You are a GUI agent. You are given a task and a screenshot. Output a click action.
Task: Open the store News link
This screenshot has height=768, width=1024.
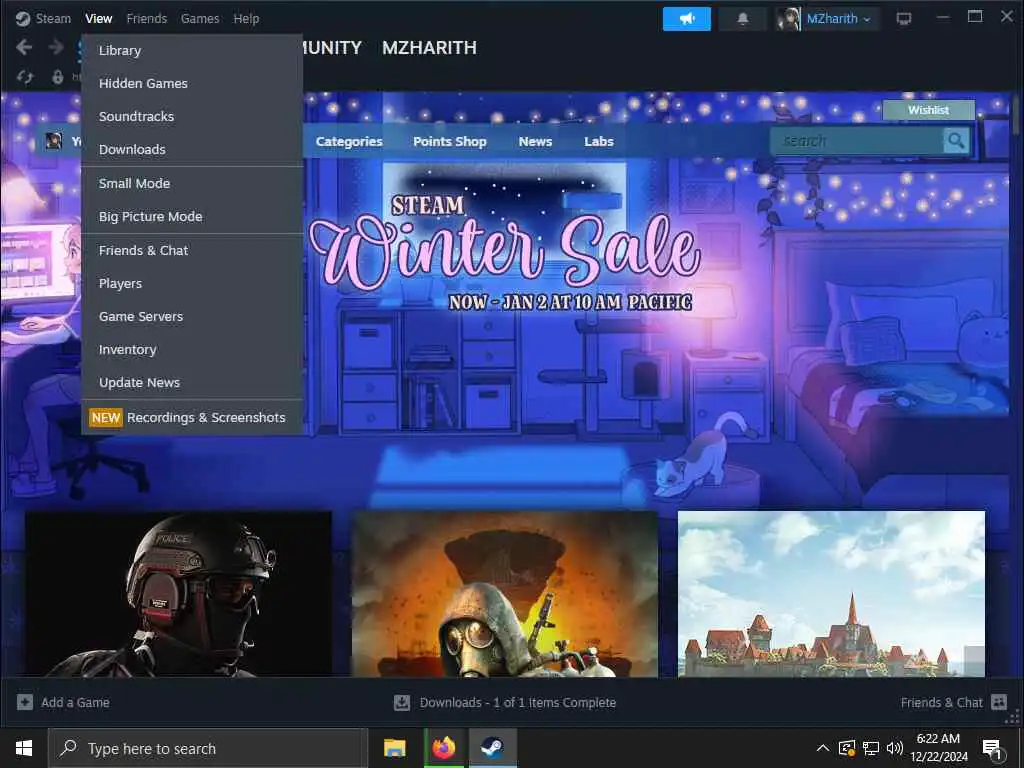pos(535,141)
